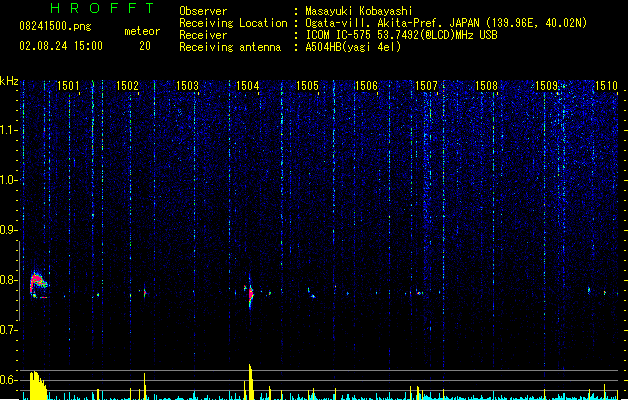Click the 'Receiving antenna' label
Viewport: 629px width, 400px height.
230,47
